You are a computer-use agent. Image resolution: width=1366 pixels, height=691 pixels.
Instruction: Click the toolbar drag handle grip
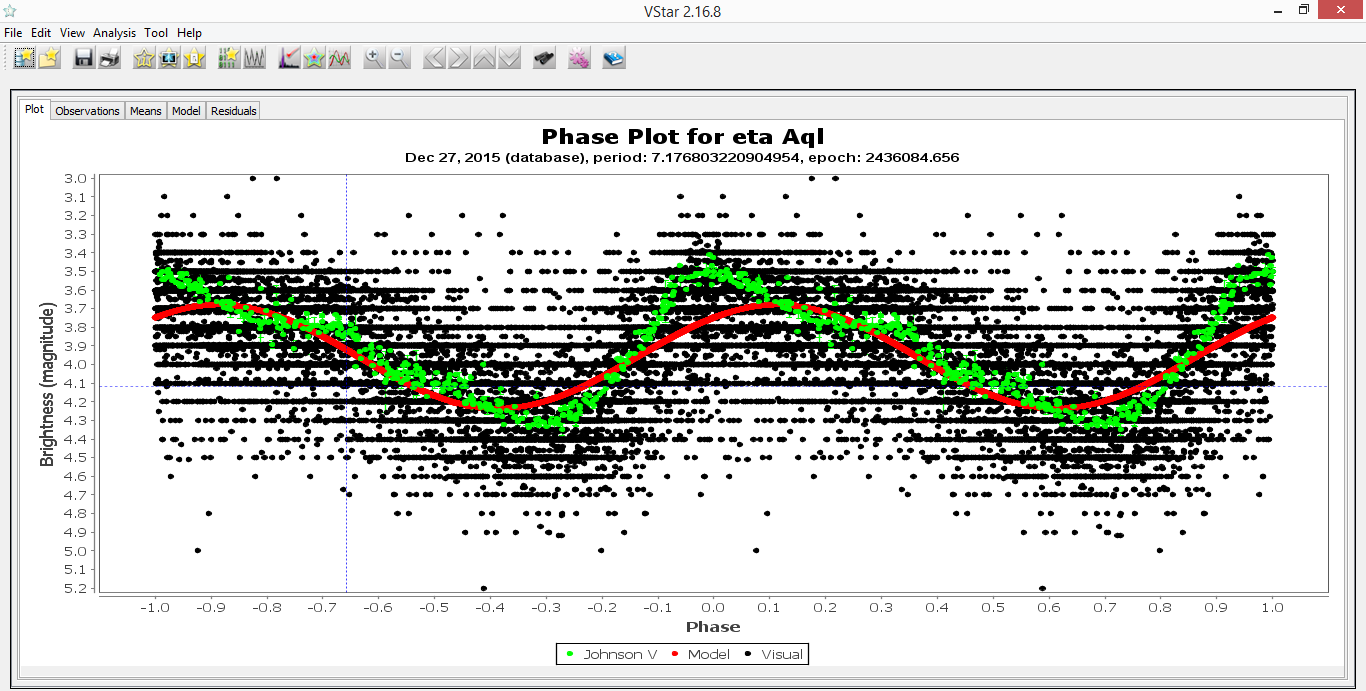[7, 58]
